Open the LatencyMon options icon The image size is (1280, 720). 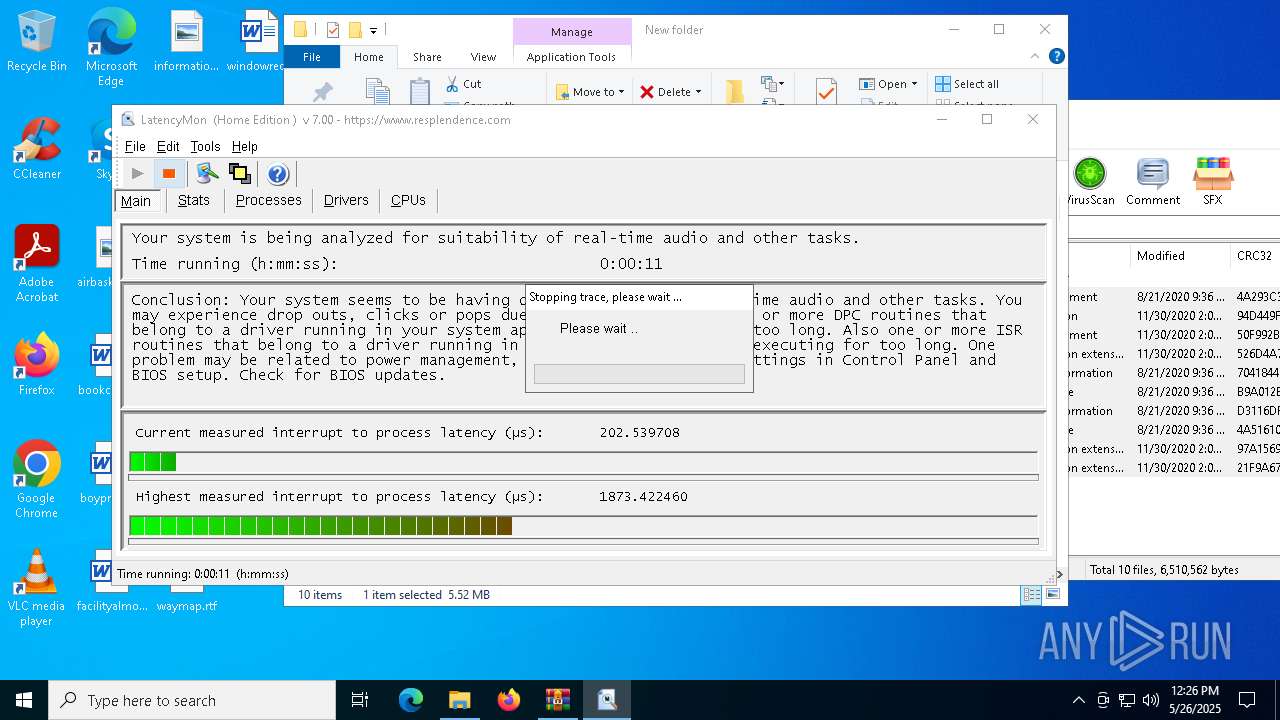pos(207,174)
